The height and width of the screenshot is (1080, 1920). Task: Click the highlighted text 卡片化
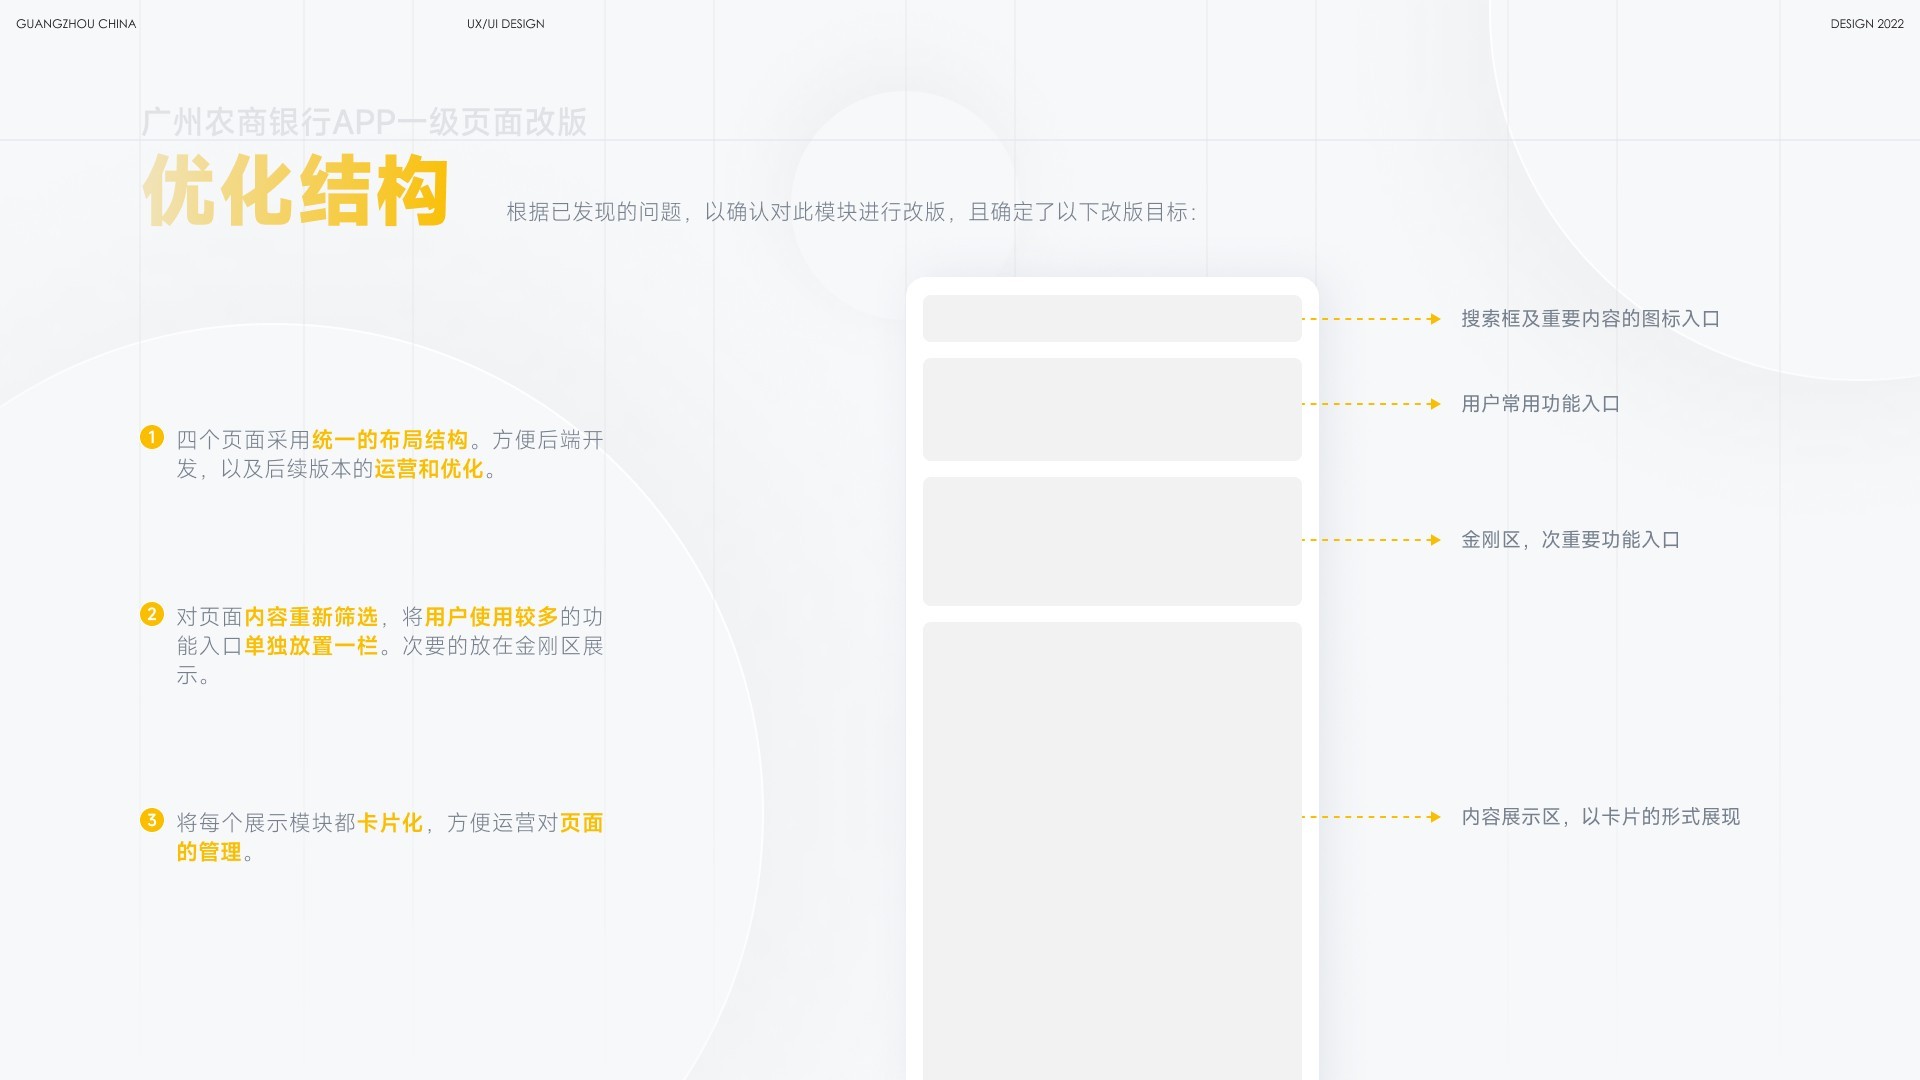pos(390,823)
